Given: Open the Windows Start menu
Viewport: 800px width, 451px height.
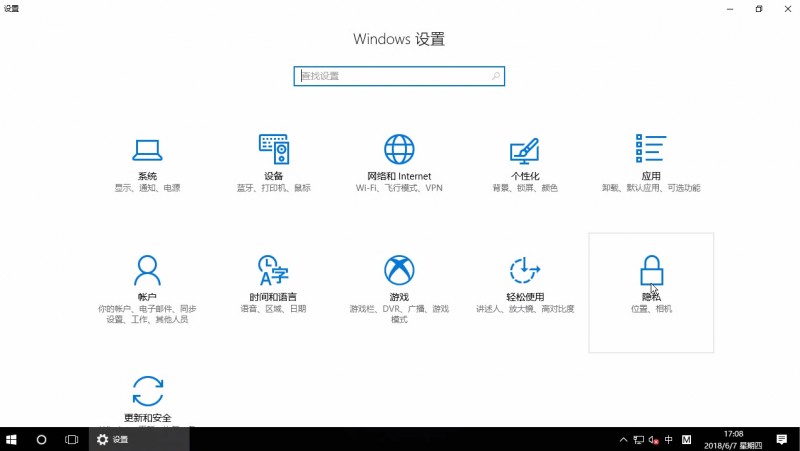Looking at the screenshot, I should tap(11, 439).
